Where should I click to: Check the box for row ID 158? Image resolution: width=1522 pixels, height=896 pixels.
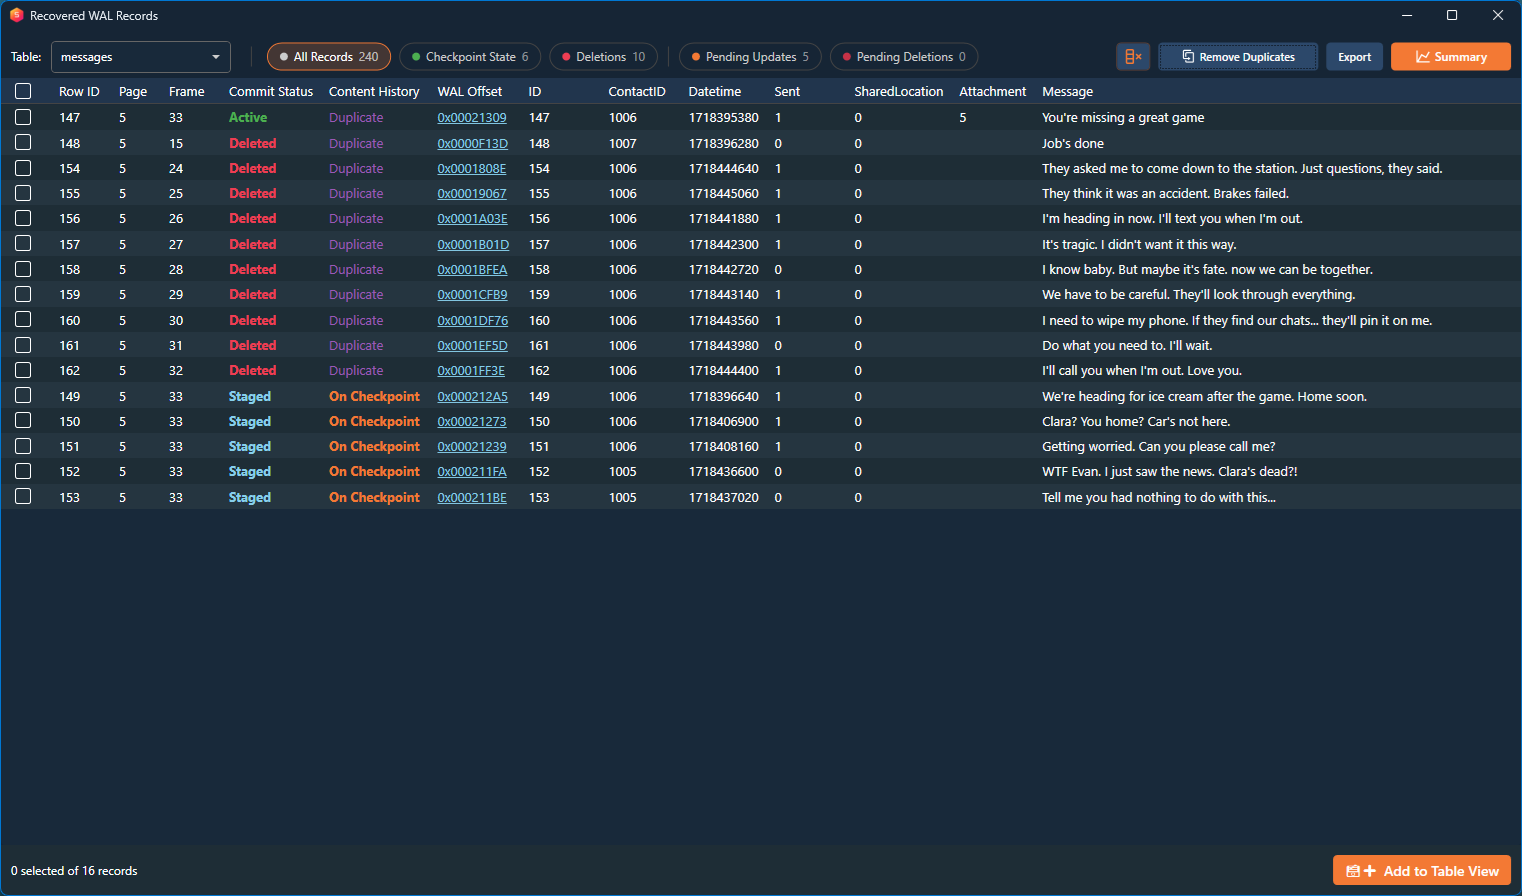pos(23,269)
